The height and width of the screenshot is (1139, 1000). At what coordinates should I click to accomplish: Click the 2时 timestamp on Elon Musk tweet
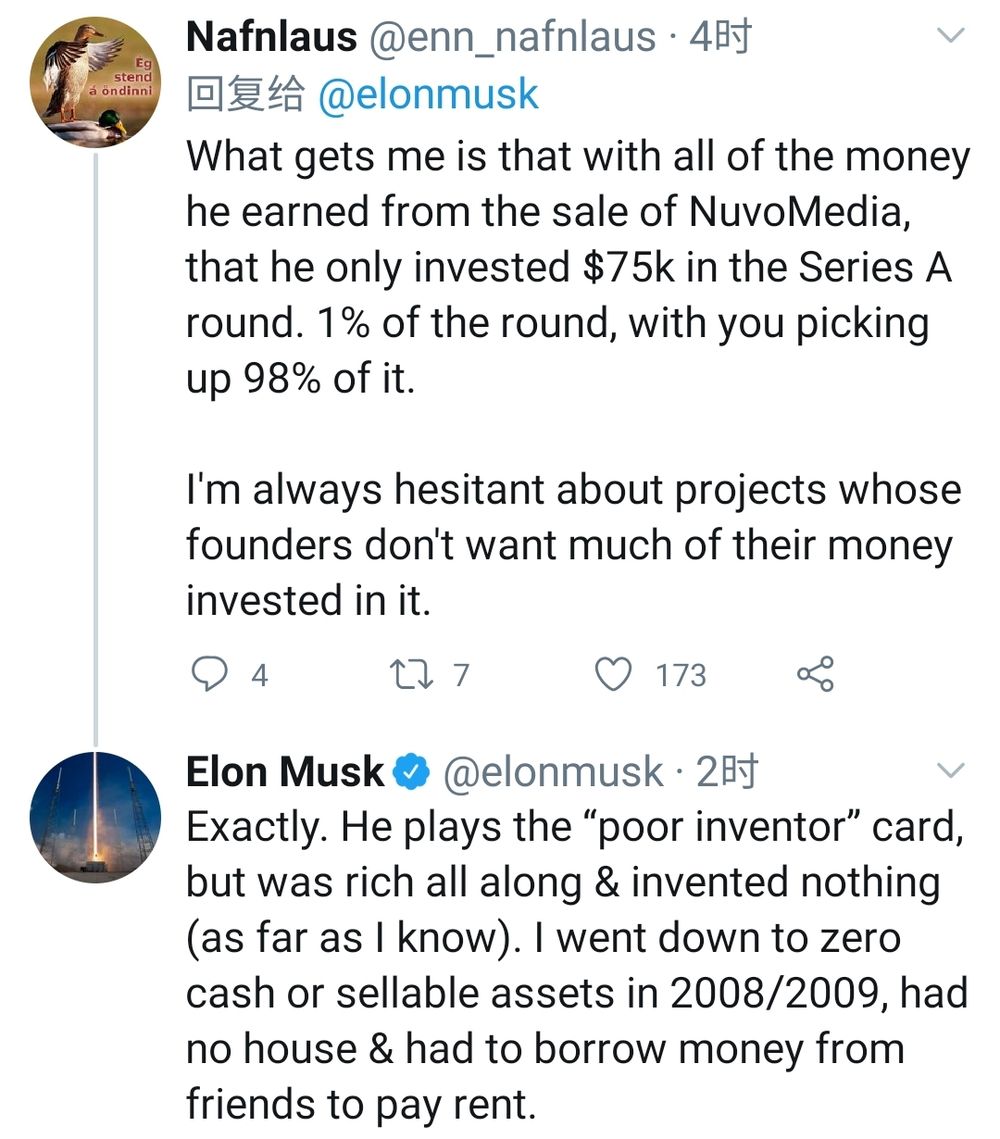[727, 772]
